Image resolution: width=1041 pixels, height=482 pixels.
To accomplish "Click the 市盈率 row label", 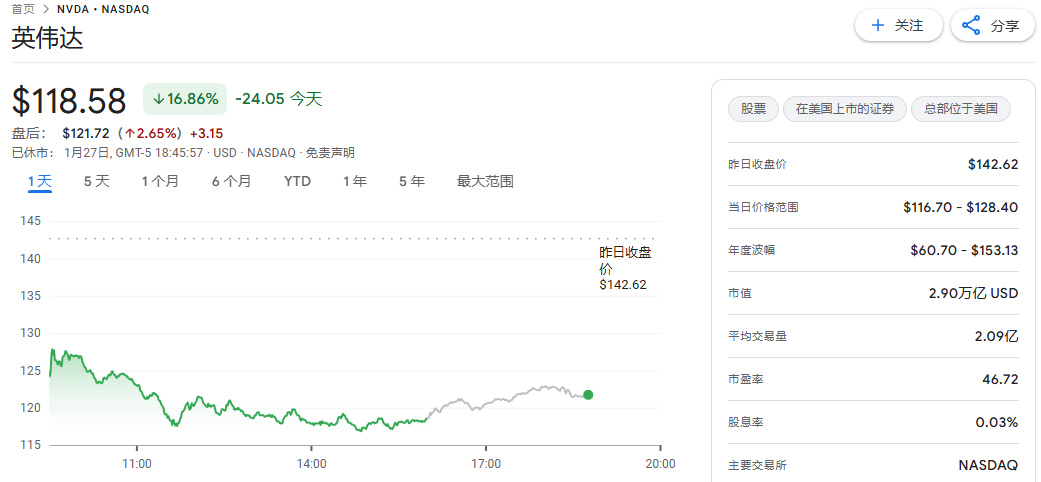I will pyautogui.click(x=746, y=379).
